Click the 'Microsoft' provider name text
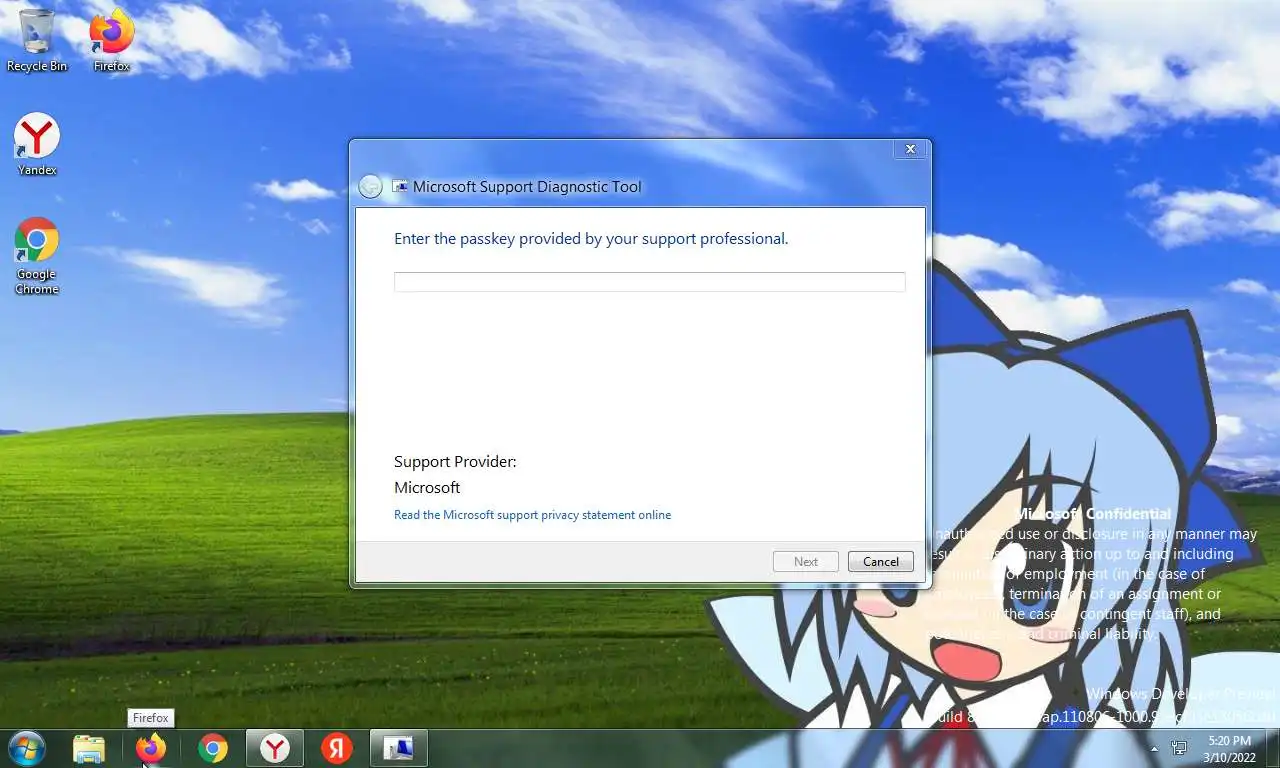This screenshot has width=1280, height=768. tap(427, 488)
